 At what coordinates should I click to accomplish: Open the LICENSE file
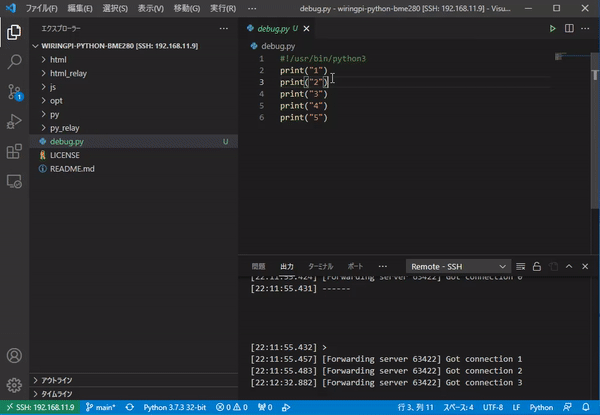133,155
